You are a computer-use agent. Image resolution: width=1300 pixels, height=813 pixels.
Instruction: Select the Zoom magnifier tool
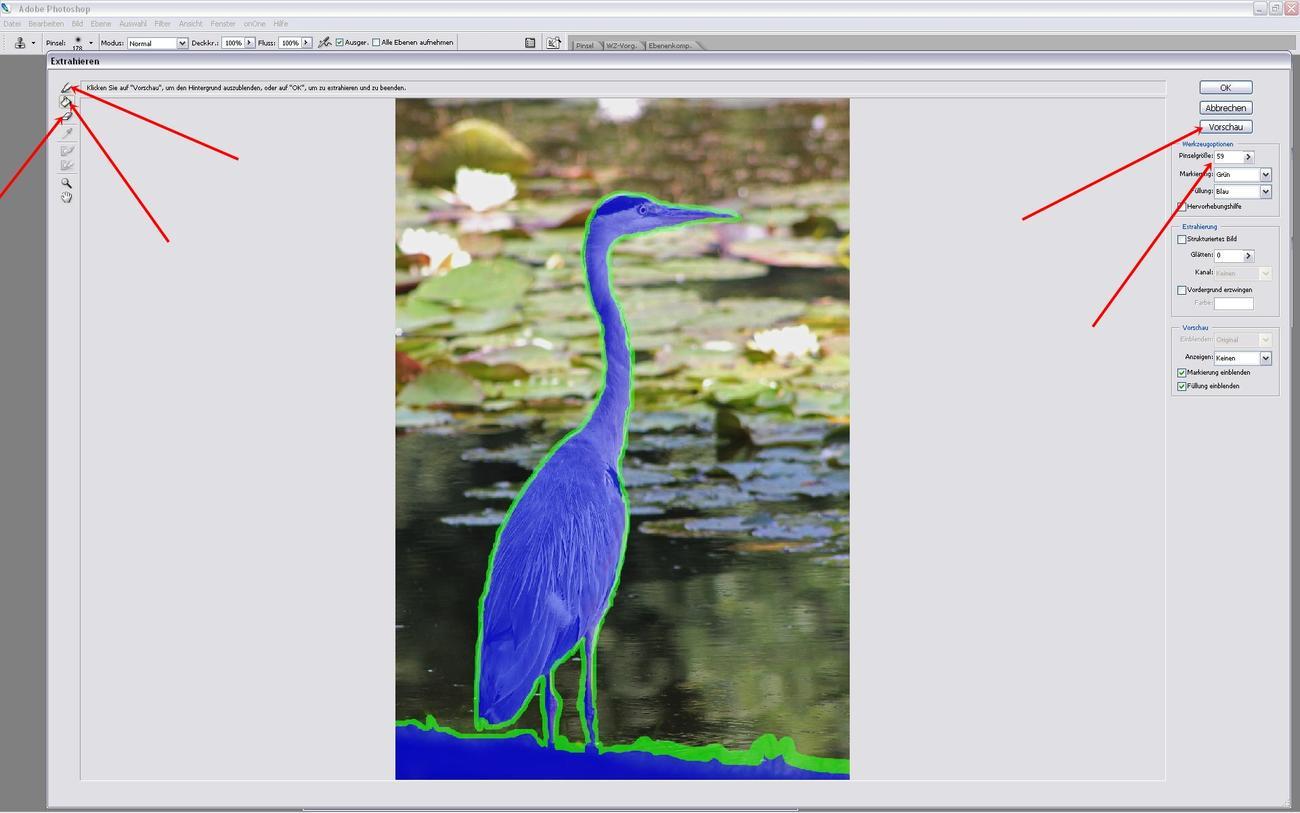67,183
